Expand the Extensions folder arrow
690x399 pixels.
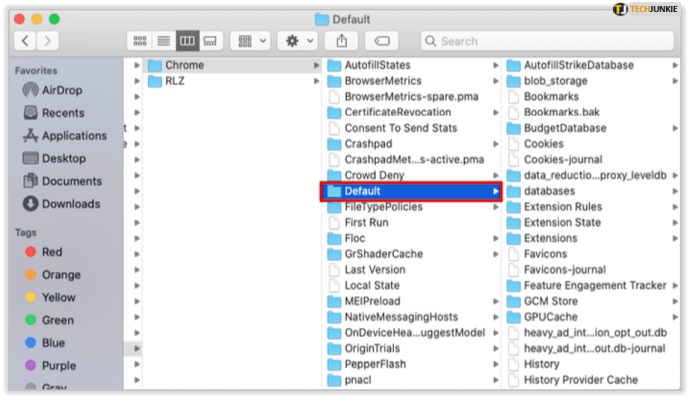[x=675, y=238]
